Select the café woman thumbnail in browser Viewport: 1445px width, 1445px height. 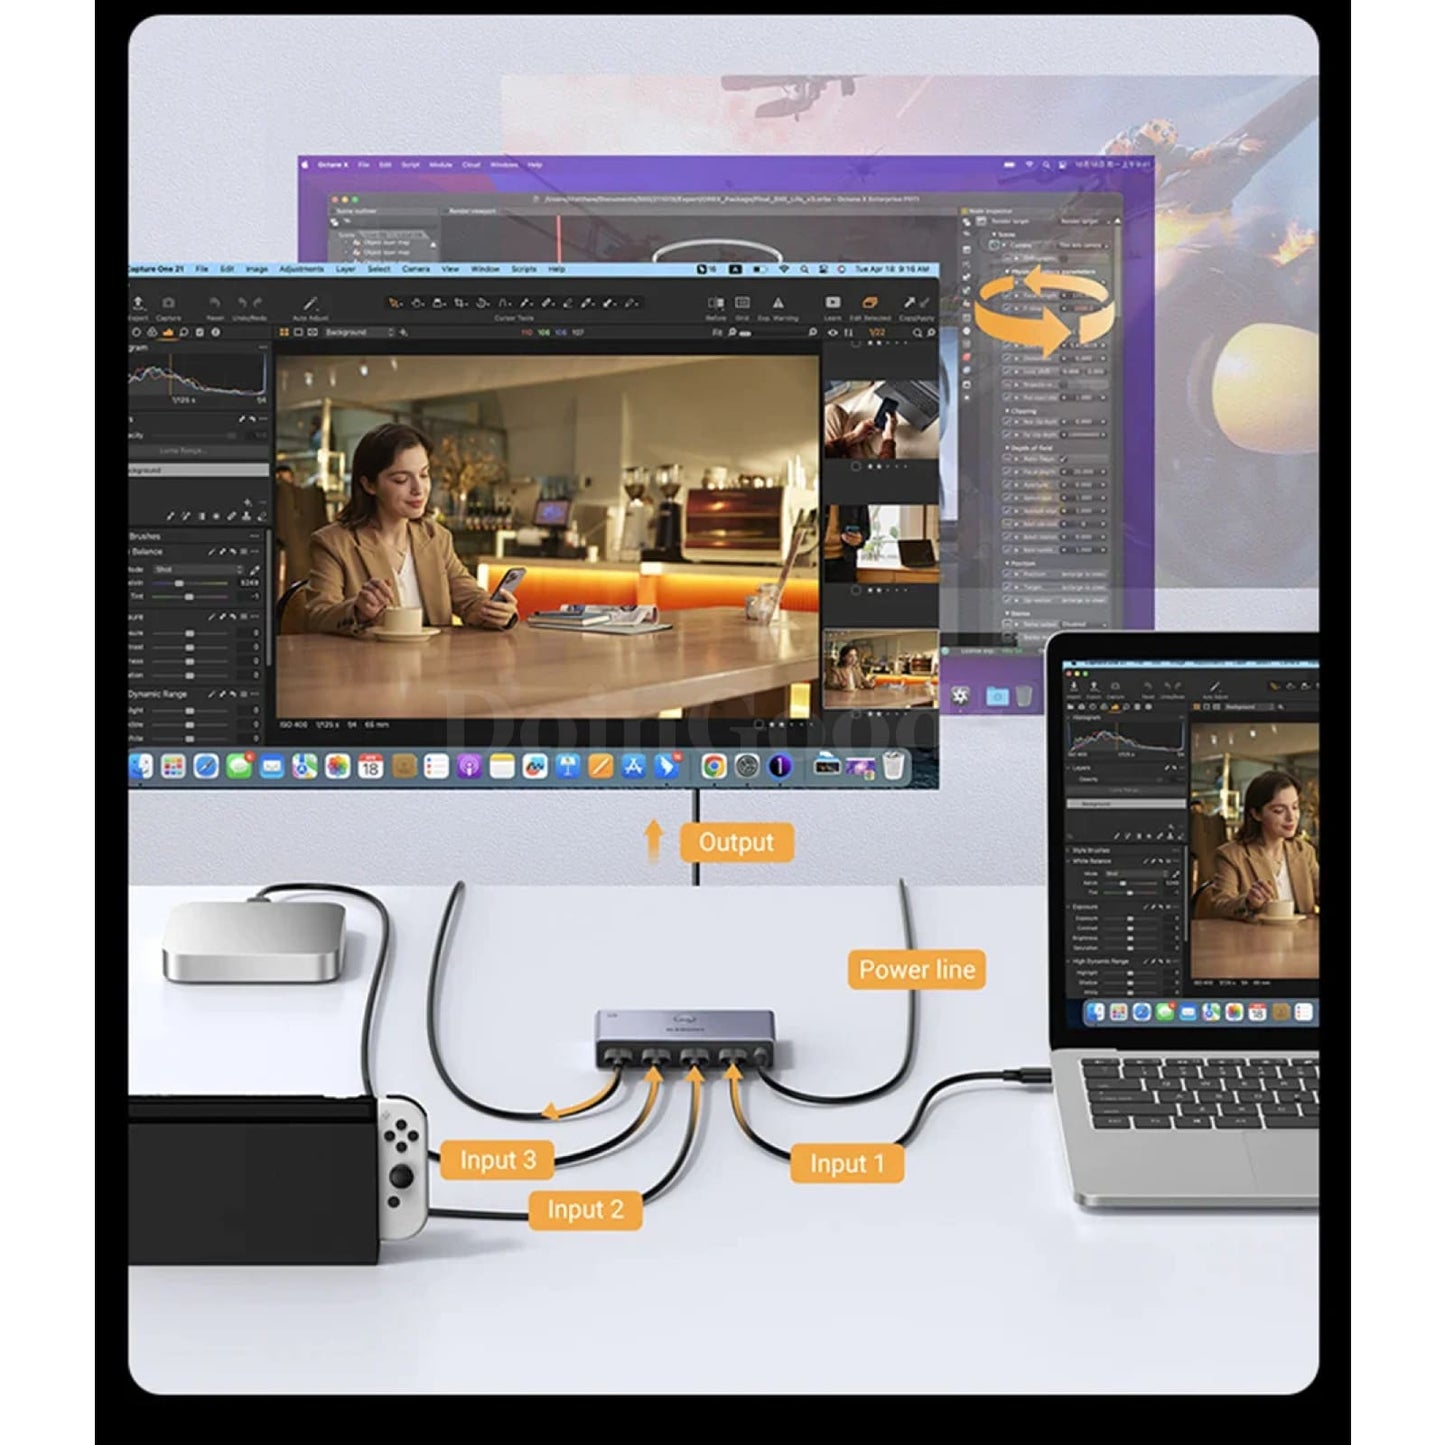point(879,668)
